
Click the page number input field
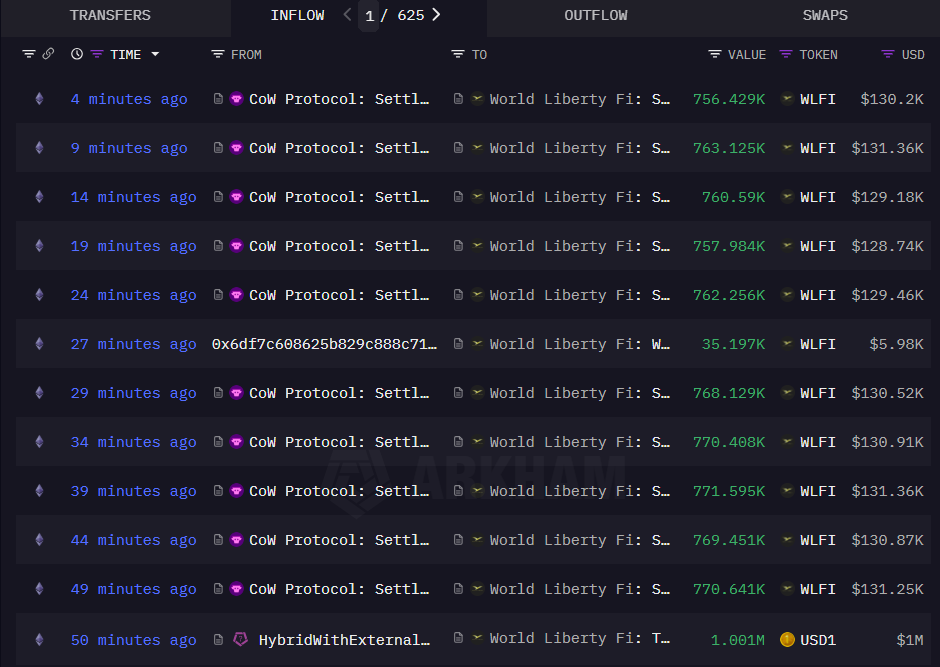(x=370, y=16)
